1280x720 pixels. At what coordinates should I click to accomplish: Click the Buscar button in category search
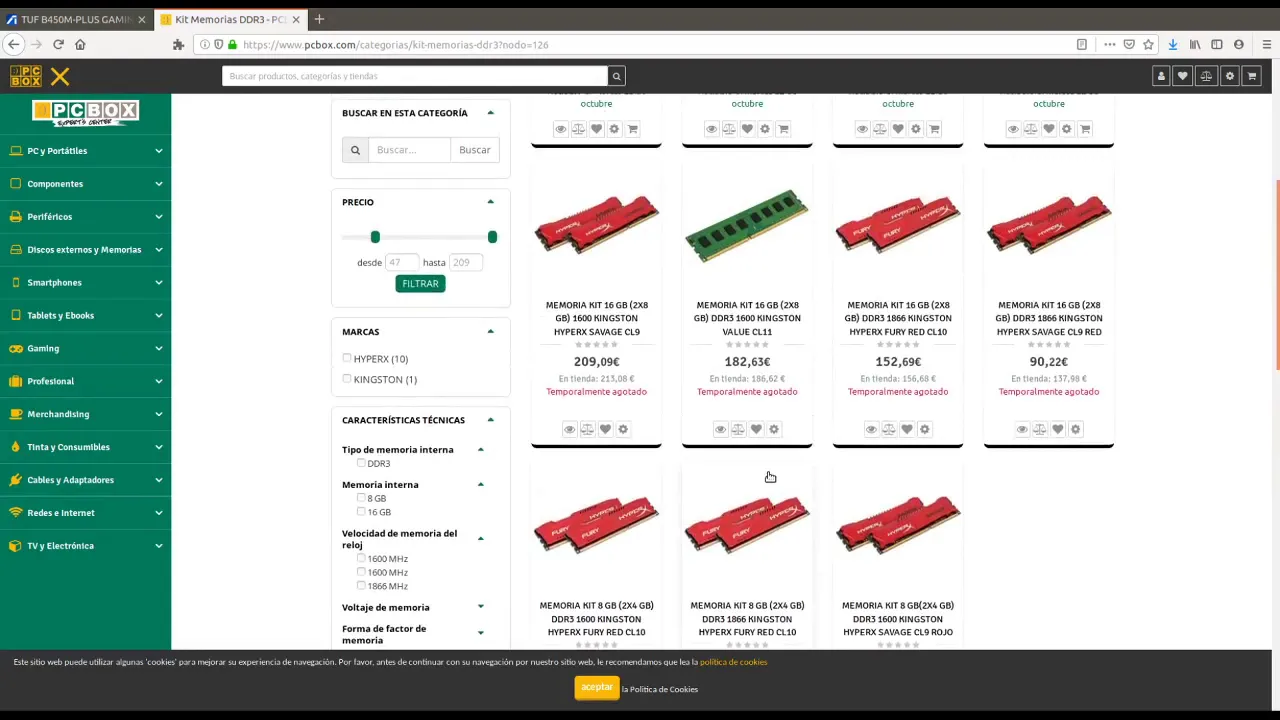click(x=475, y=150)
